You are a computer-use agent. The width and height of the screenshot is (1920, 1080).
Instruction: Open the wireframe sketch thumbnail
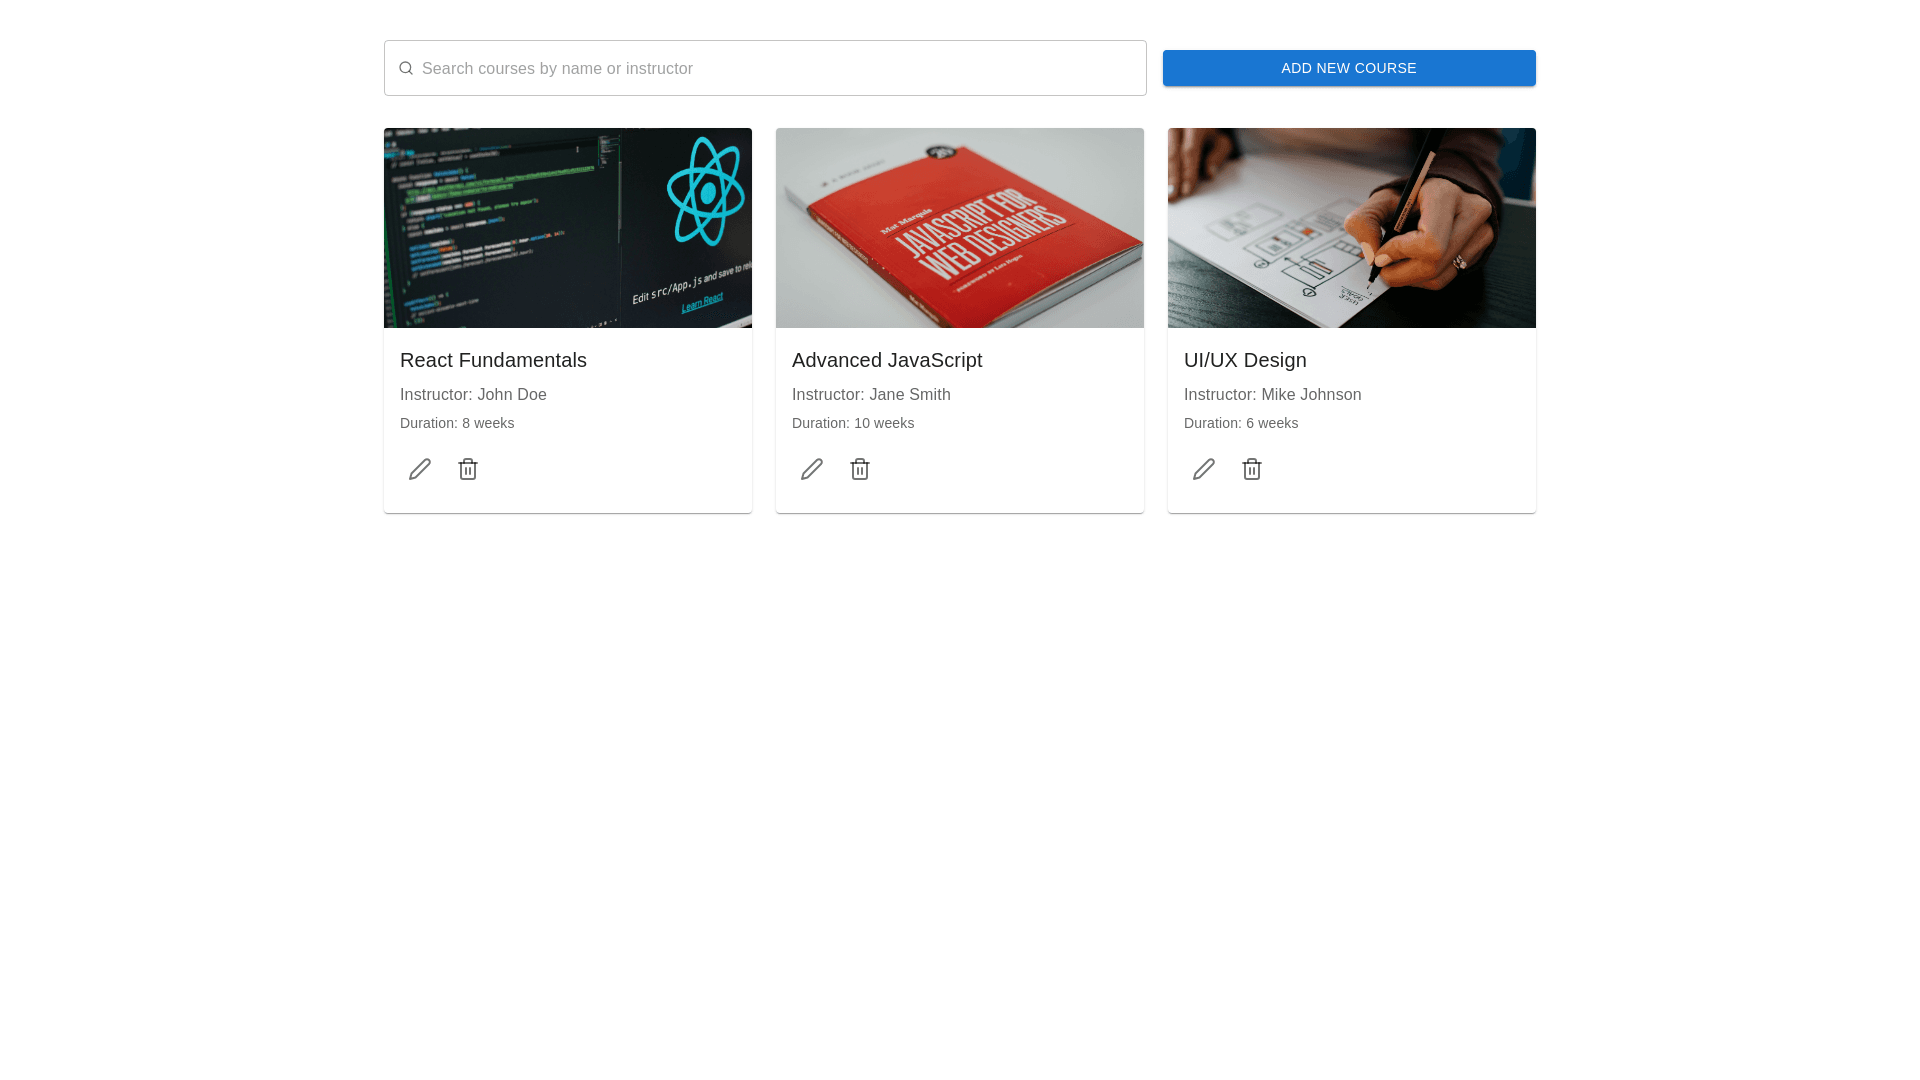pos(1352,228)
